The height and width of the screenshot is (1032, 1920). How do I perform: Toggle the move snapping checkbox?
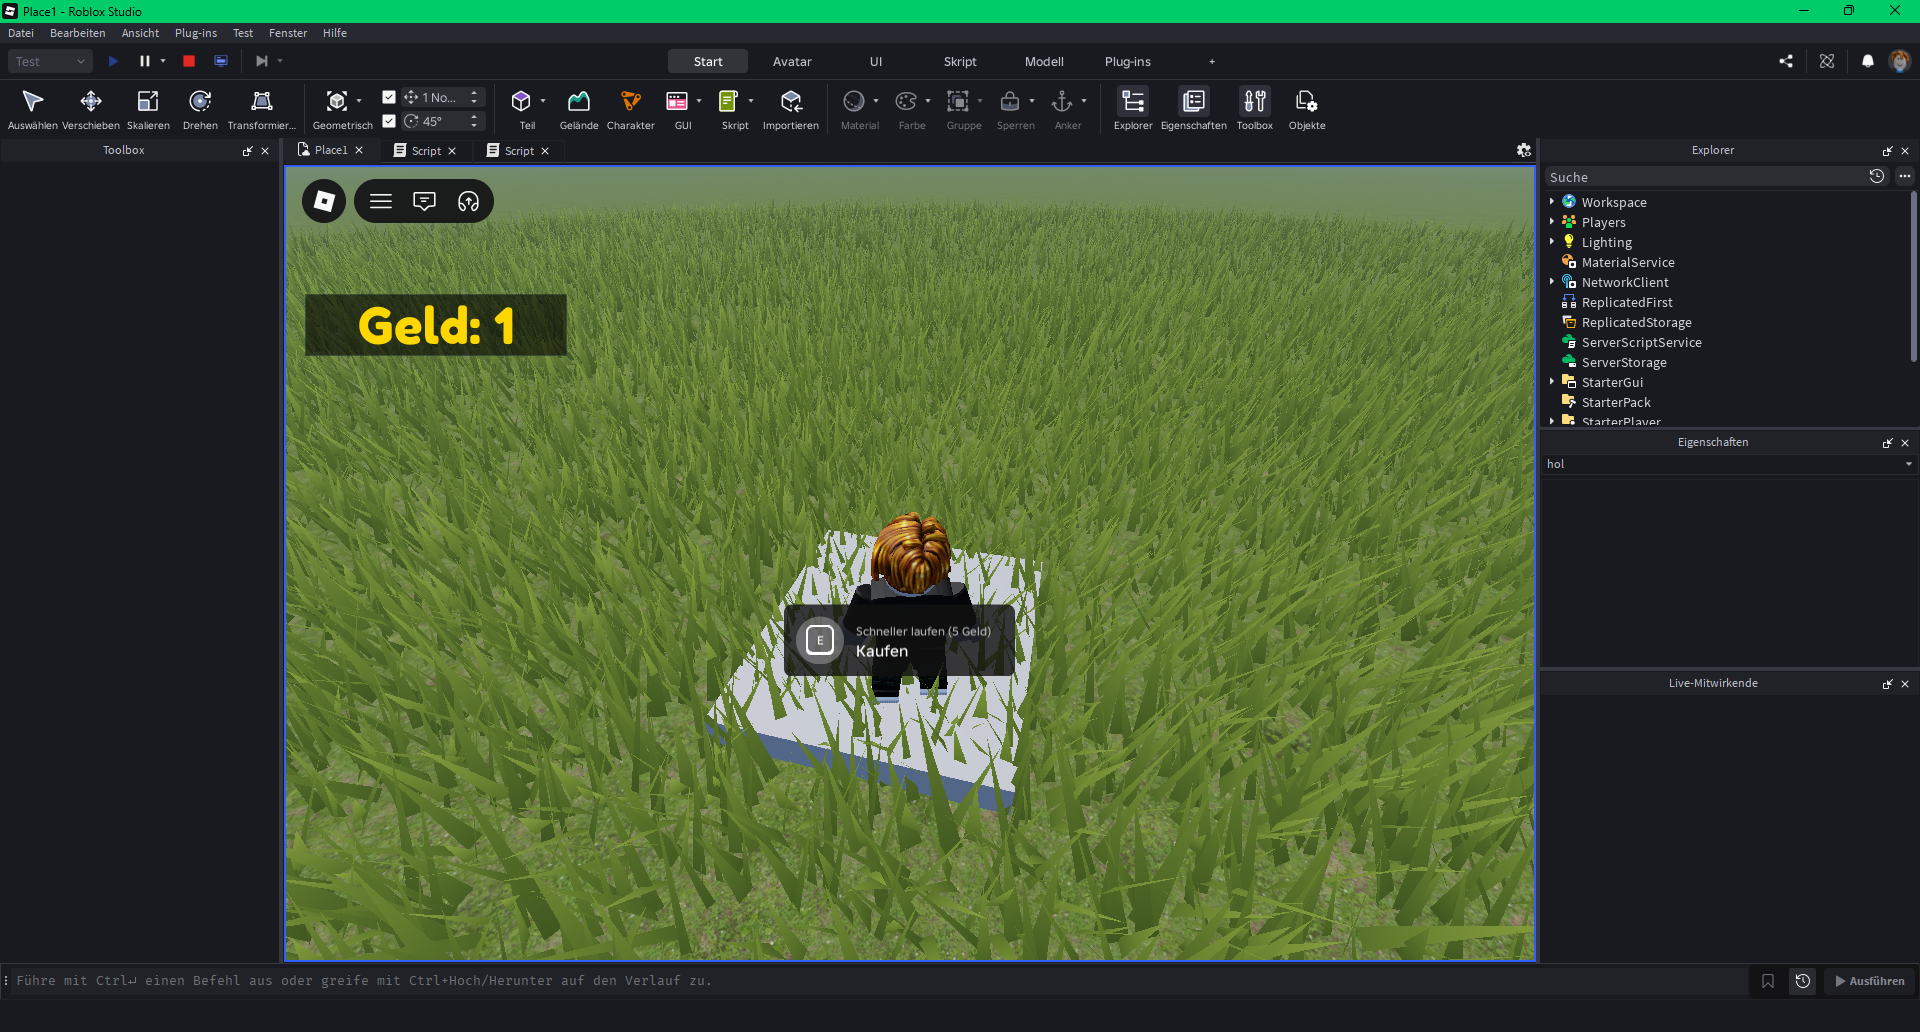tap(389, 97)
